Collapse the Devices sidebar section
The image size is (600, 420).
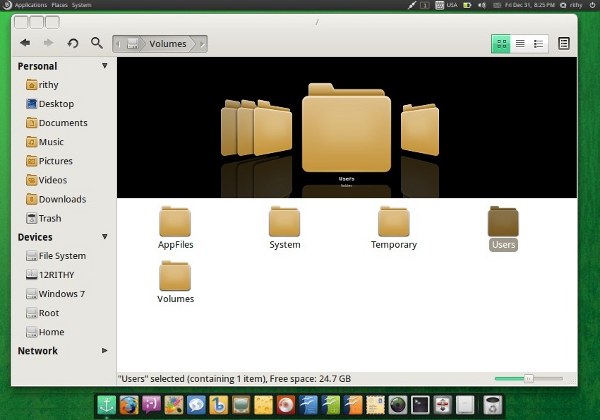[x=105, y=237]
